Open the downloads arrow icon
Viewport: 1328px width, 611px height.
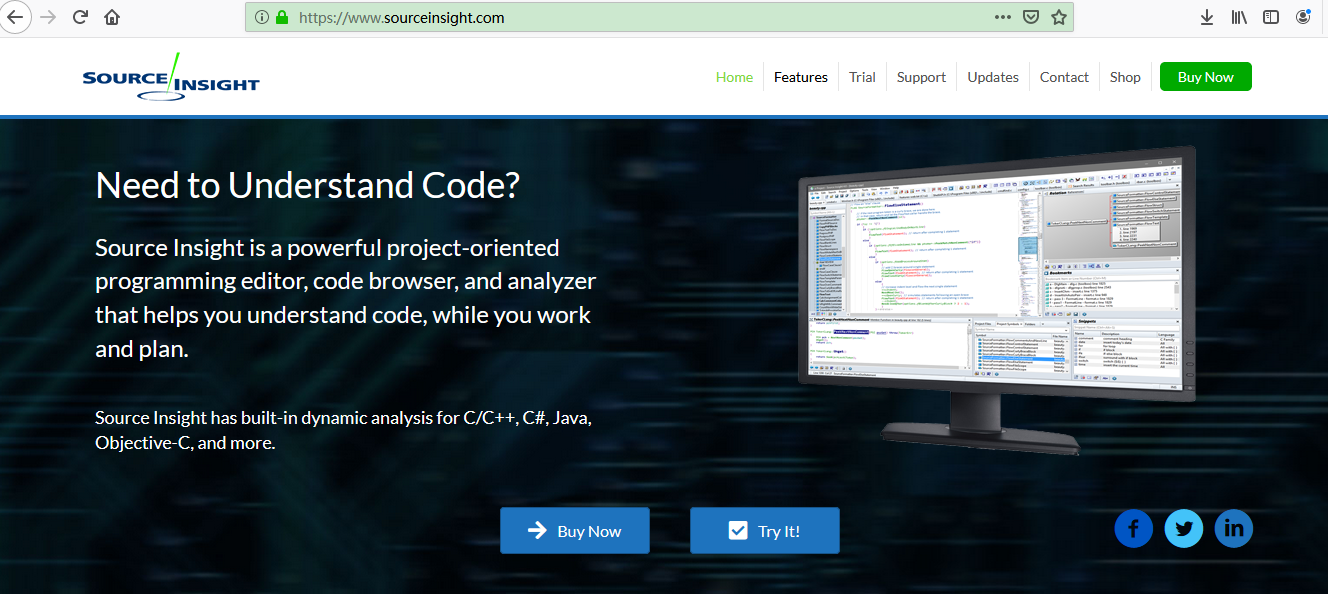coord(1207,17)
